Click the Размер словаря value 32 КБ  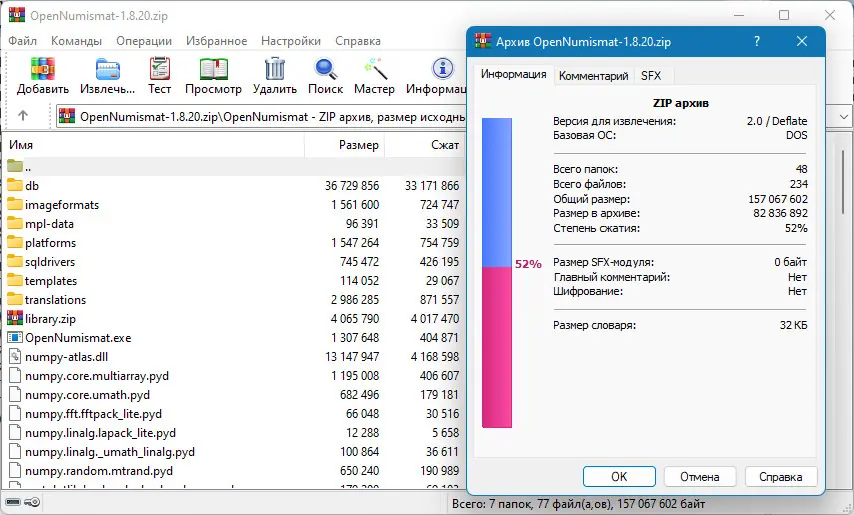click(794, 325)
